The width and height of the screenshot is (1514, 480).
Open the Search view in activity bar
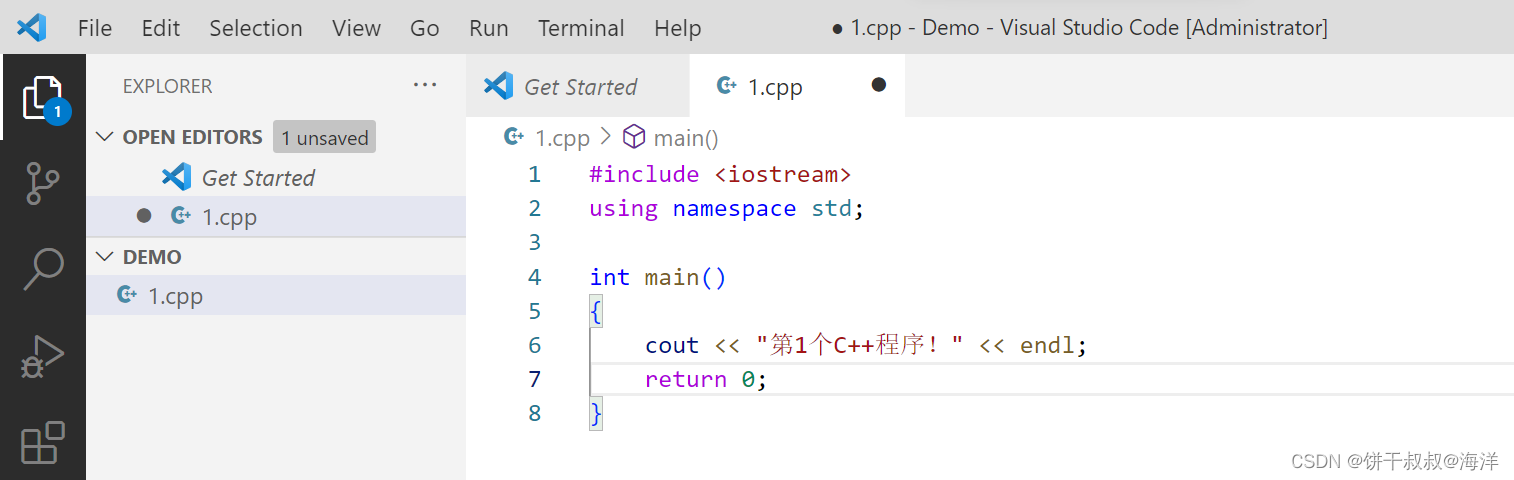pos(43,269)
